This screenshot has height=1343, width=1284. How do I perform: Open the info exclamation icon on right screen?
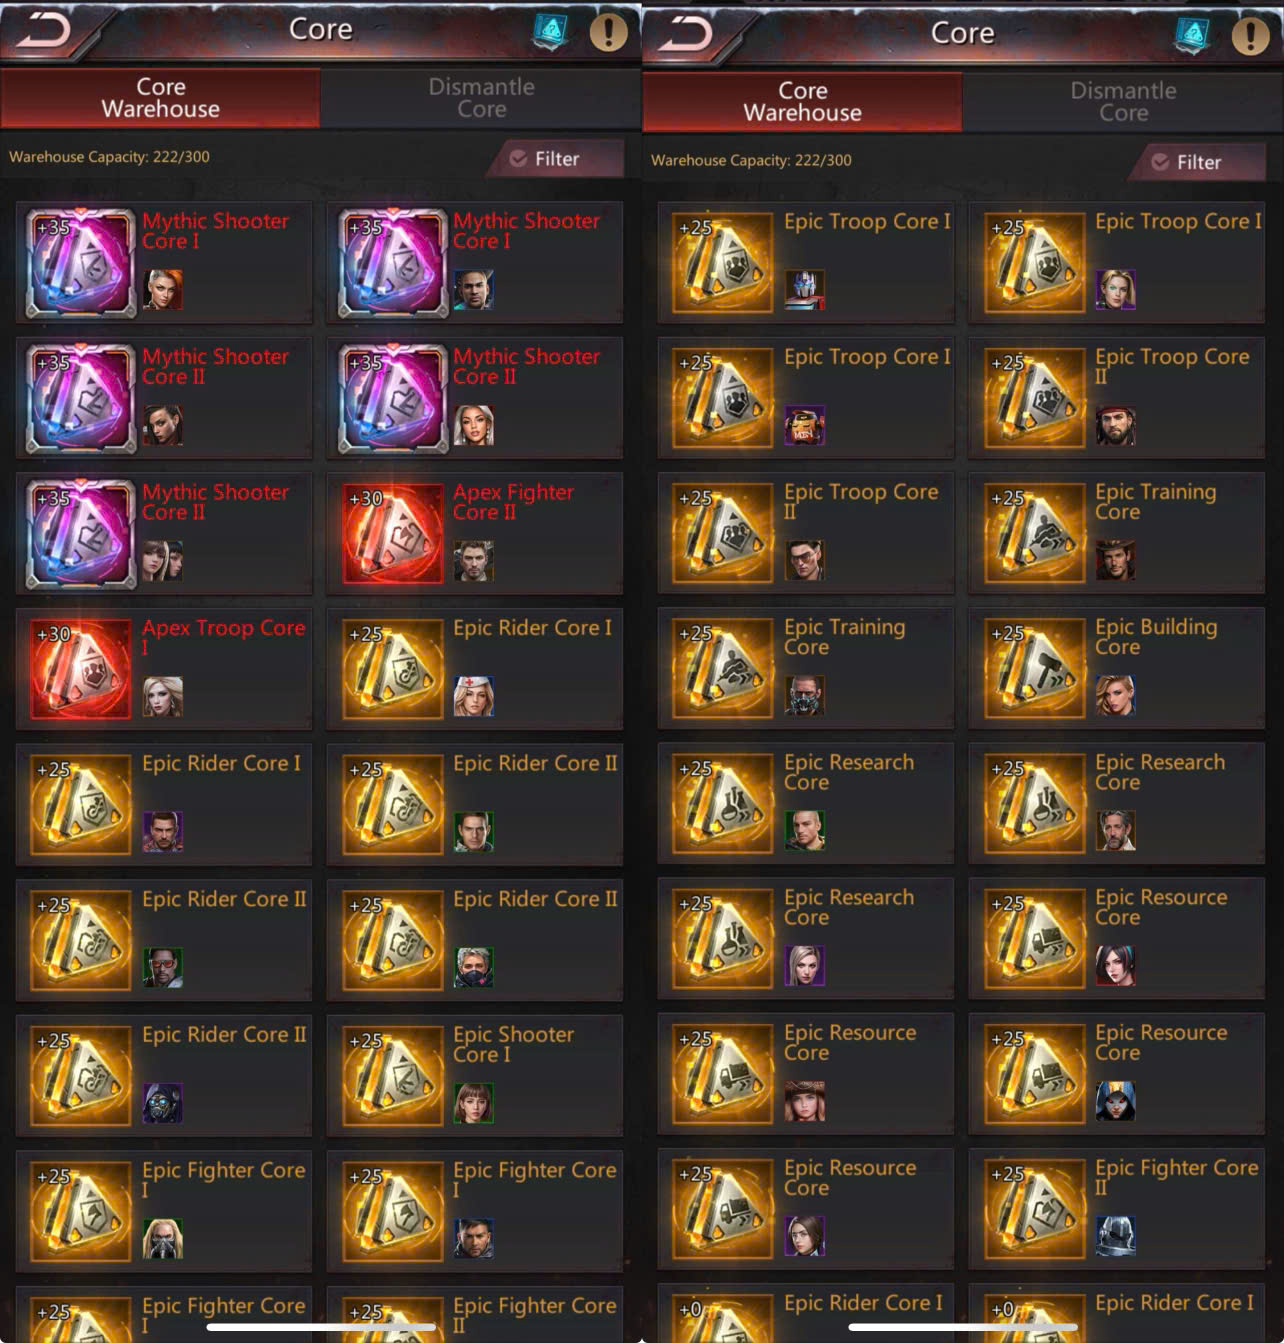click(1250, 35)
